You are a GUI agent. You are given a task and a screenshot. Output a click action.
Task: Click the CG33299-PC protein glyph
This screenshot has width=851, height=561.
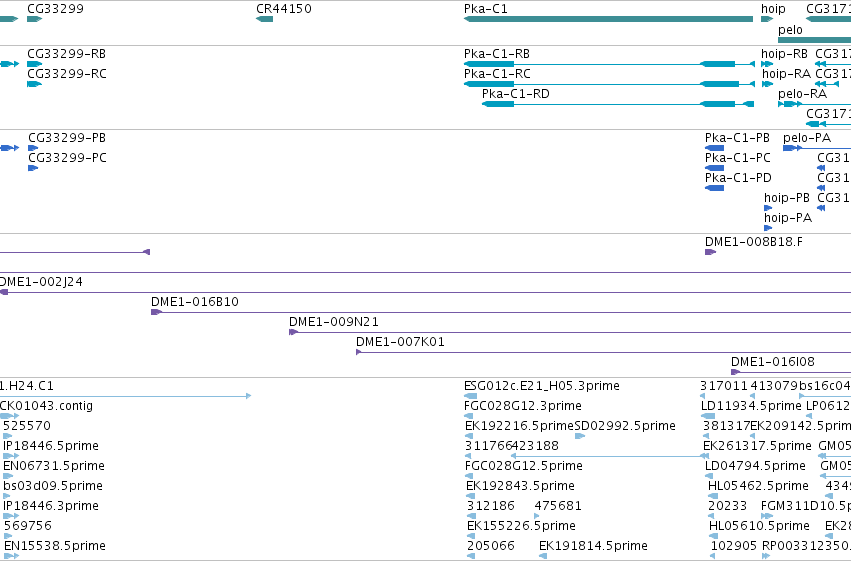point(33,168)
